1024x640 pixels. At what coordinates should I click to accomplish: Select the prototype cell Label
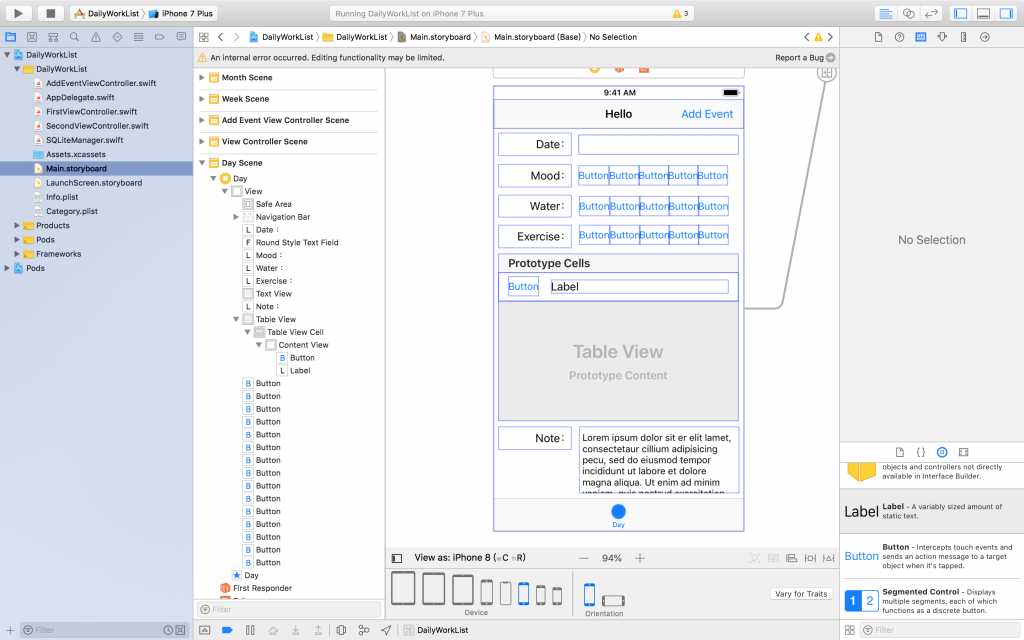(639, 287)
